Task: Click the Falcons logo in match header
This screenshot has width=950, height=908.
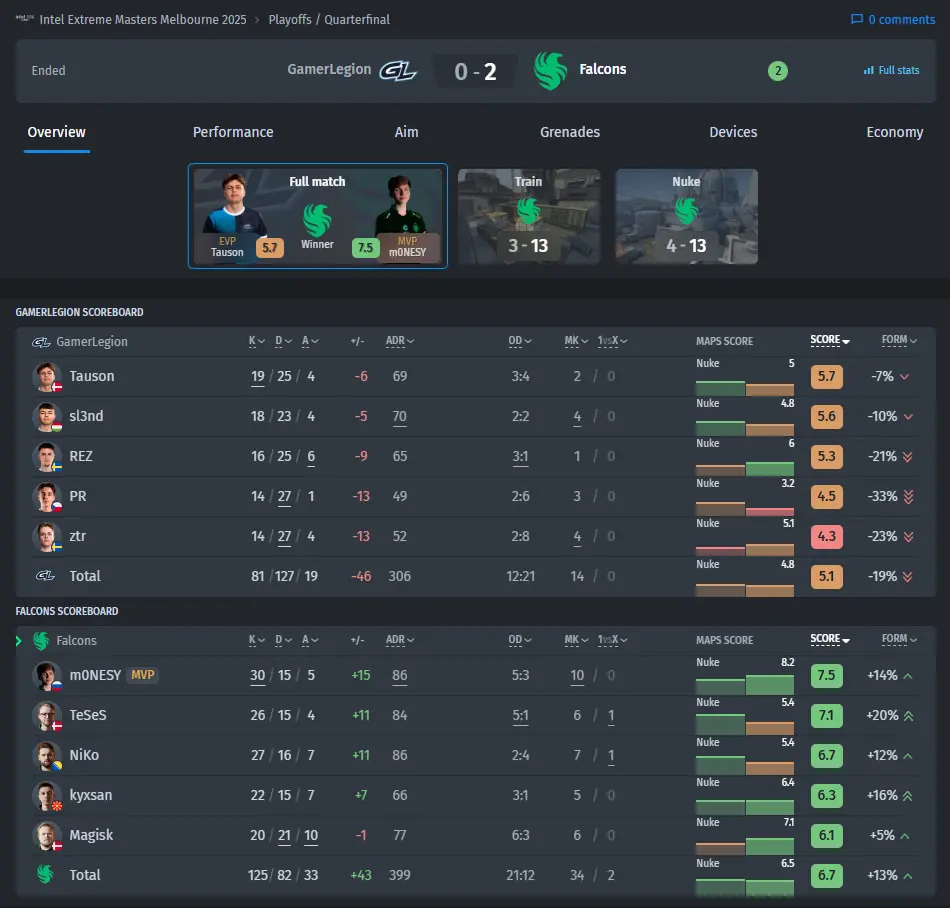Action: (550, 71)
